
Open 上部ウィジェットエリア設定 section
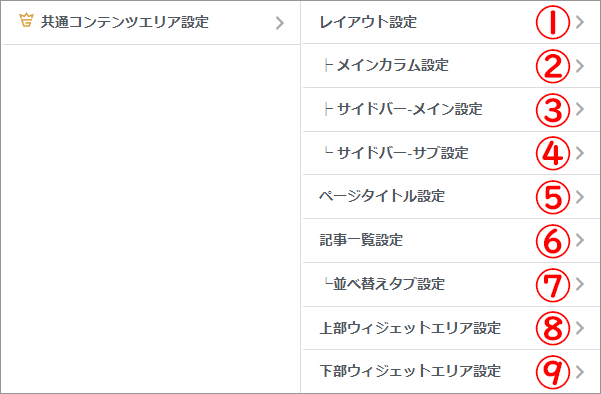point(451,328)
